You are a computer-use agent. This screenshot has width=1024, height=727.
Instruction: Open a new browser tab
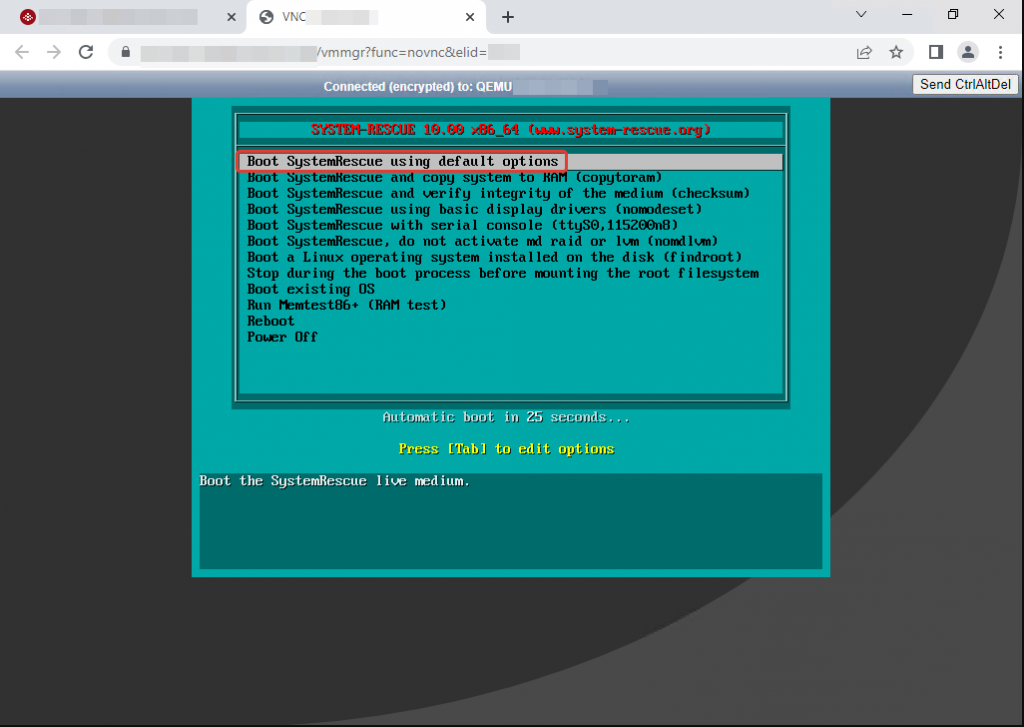[507, 17]
